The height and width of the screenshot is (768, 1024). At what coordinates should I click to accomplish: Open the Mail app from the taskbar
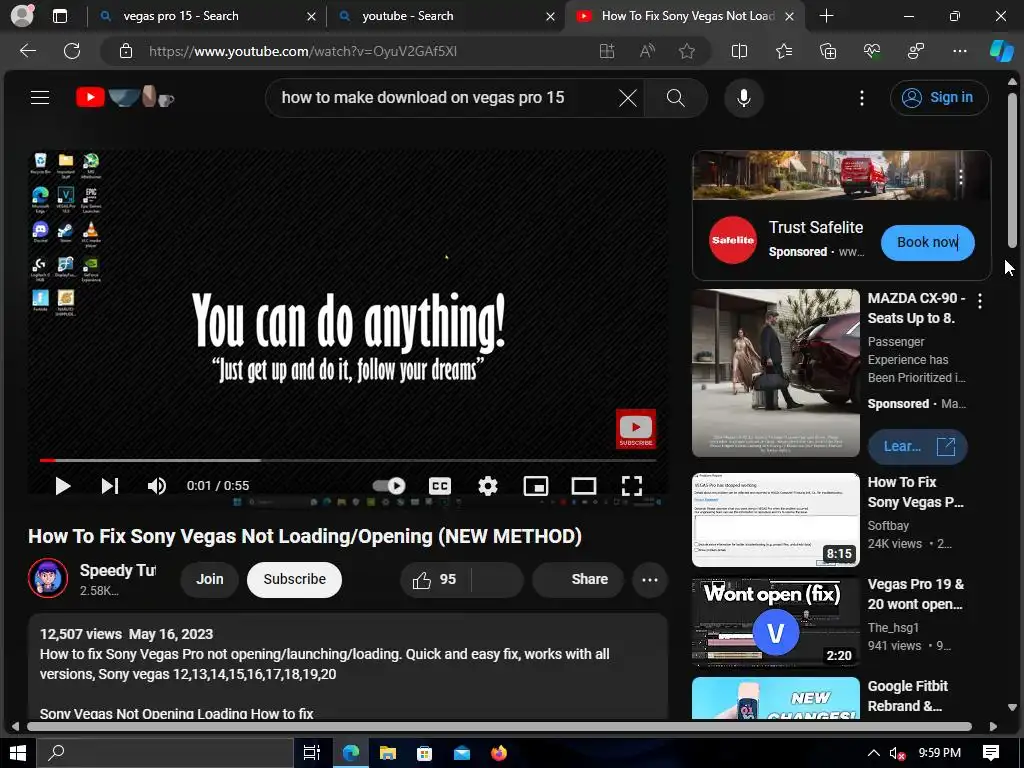(x=462, y=753)
